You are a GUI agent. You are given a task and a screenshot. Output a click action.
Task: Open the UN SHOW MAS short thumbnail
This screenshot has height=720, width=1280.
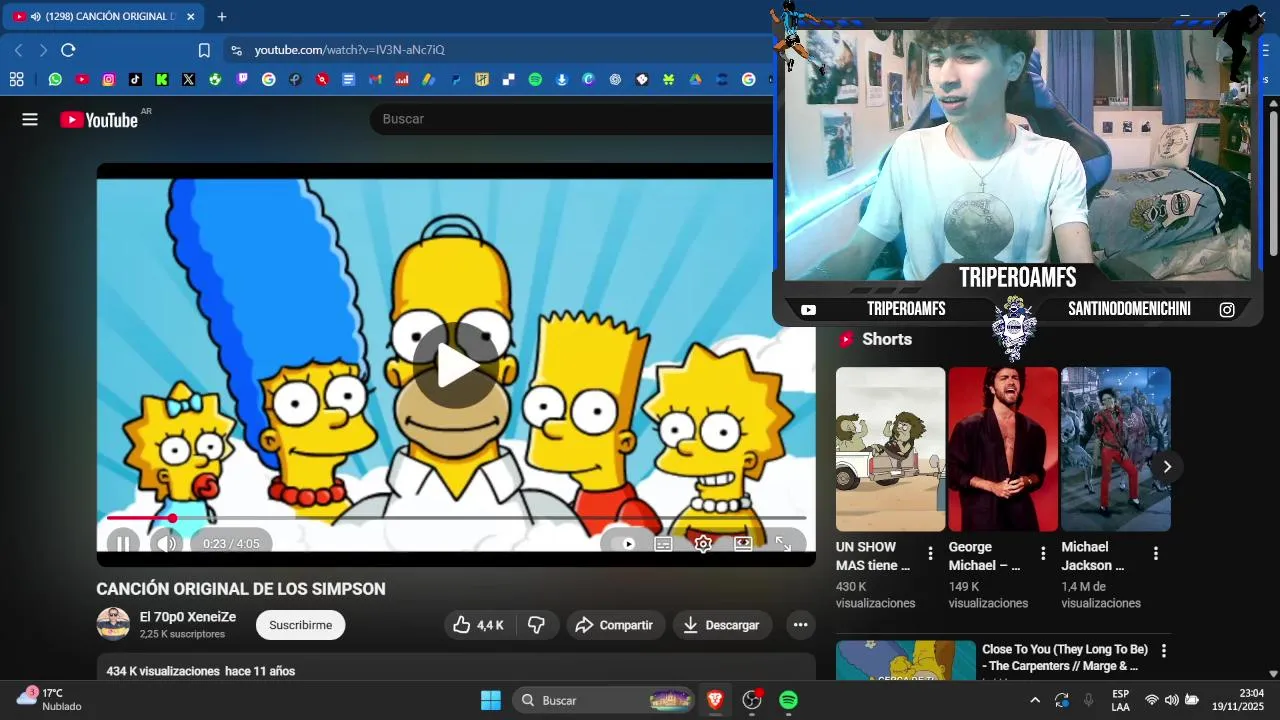[x=890, y=449]
